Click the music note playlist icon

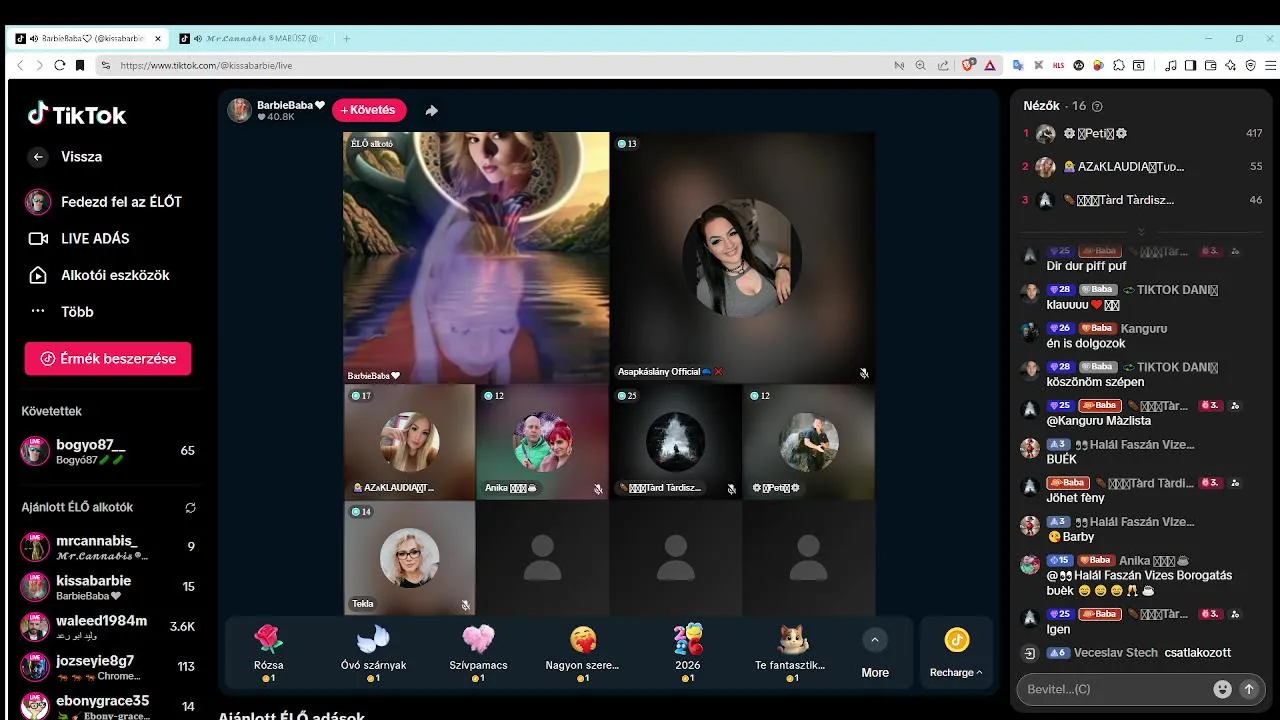pos(1171,65)
